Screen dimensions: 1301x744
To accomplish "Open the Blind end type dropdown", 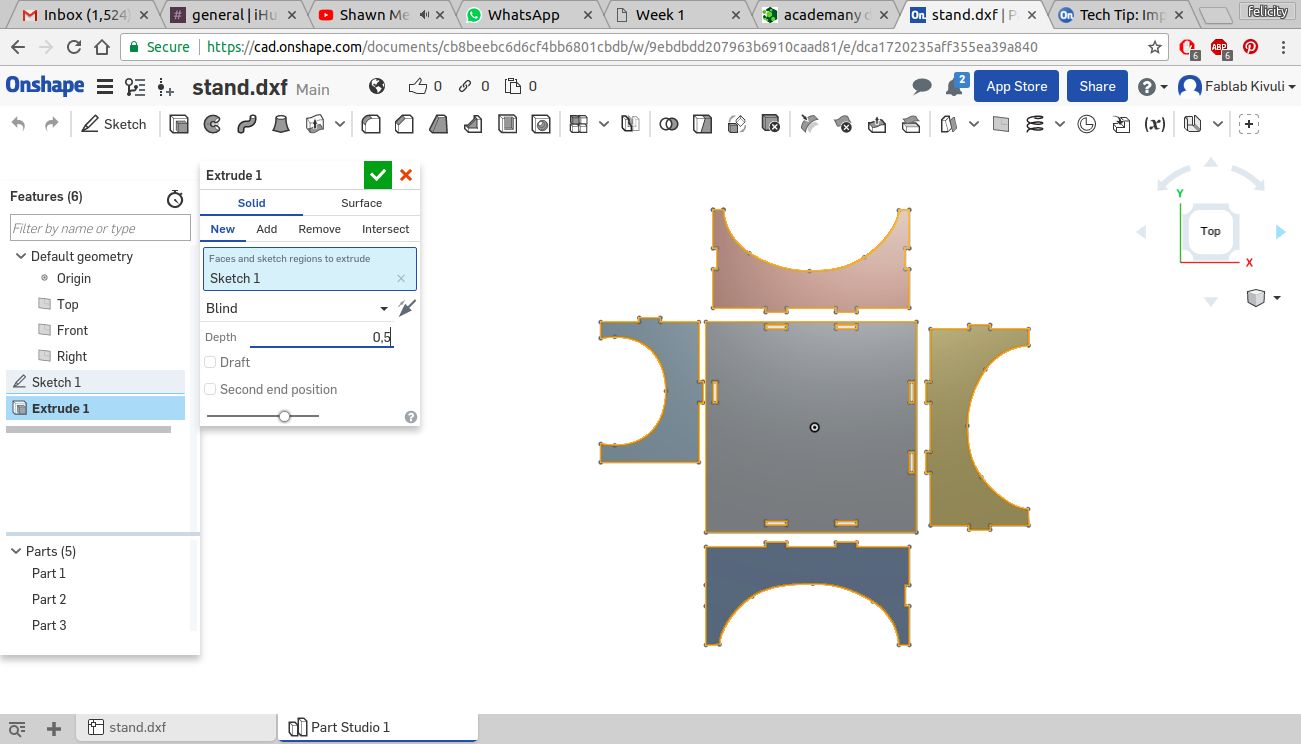I will [x=297, y=308].
